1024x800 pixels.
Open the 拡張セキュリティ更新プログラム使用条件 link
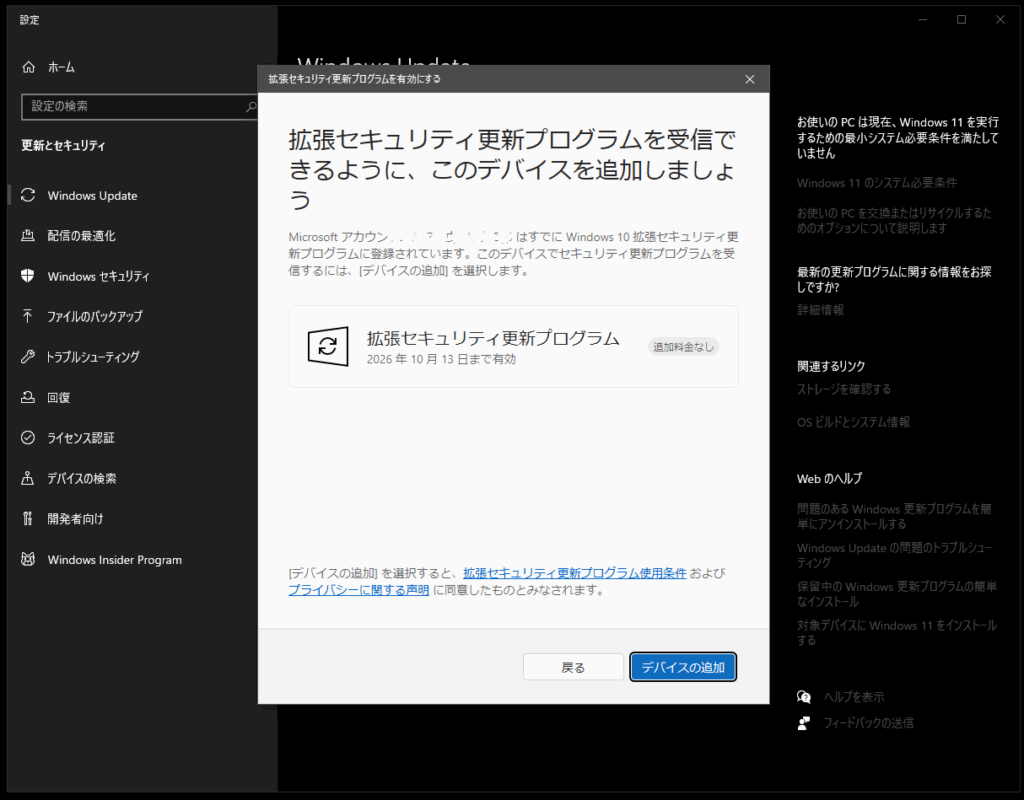(x=575, y=573)
